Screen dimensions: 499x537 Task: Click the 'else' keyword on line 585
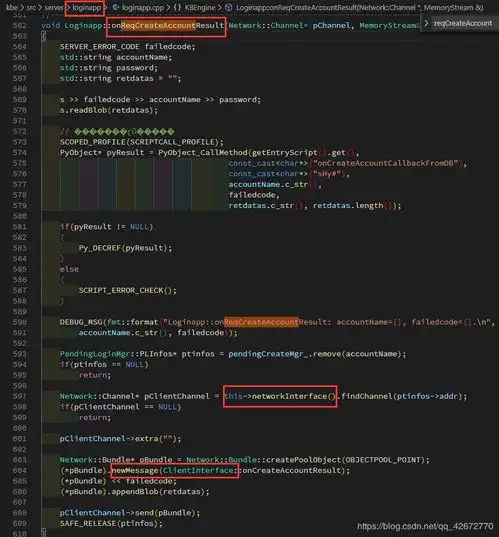[x=69, y=269]
